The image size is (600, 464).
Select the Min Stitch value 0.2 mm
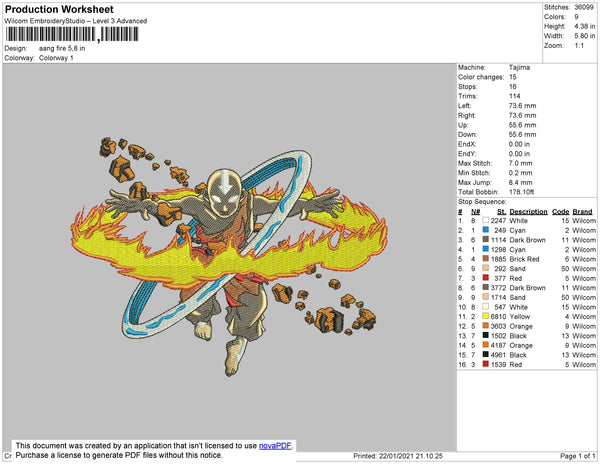click(520, 173)
